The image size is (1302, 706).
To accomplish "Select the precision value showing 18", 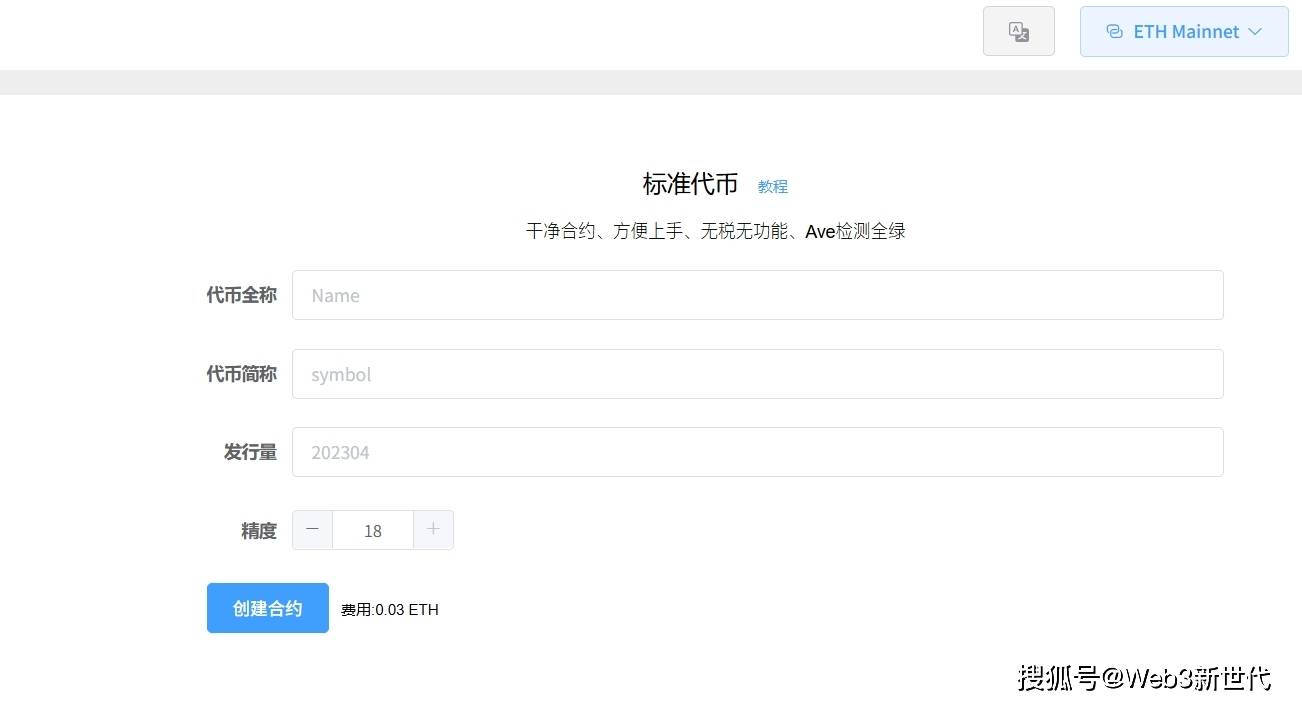I will (372, 530).
